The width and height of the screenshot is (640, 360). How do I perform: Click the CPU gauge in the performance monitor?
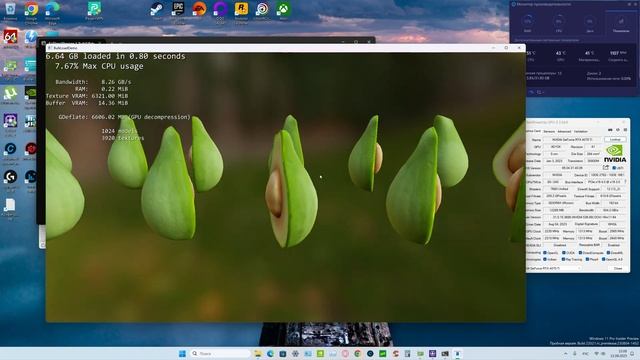(558, 21)
